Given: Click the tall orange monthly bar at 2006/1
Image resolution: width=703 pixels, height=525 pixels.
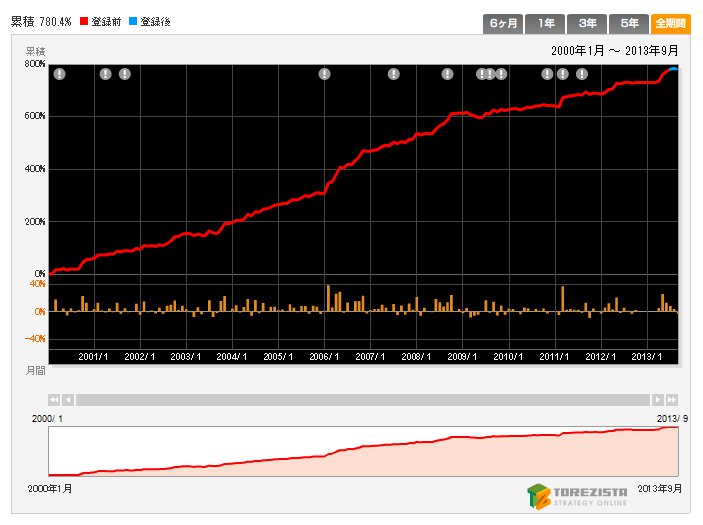Looking at the screenshot, I should [328, 298].
